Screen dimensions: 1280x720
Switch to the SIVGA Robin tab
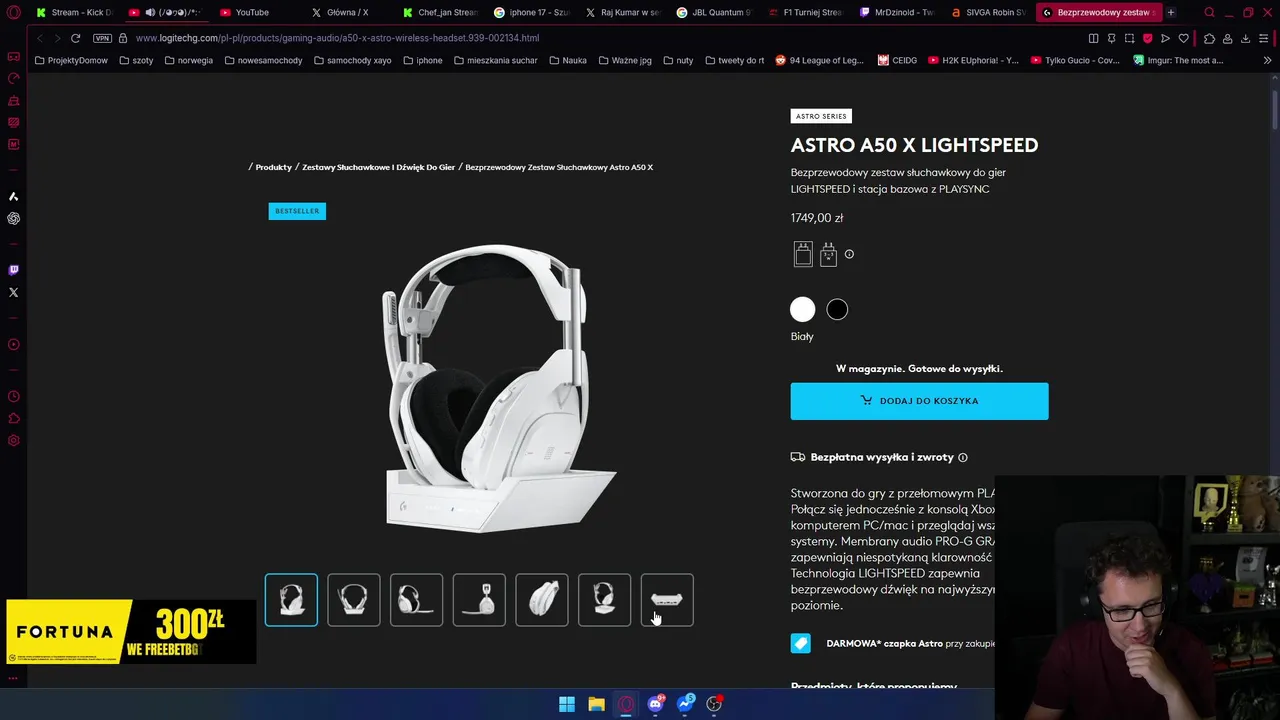coord(988,12)
